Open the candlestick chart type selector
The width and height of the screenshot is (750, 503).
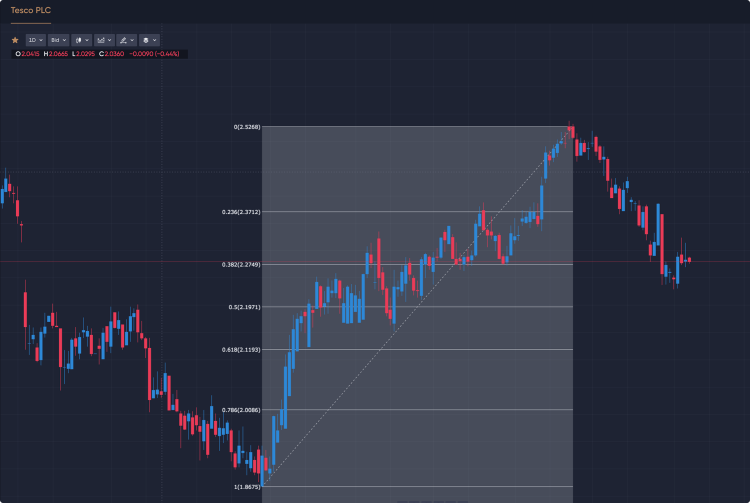[x=82, y=40]
